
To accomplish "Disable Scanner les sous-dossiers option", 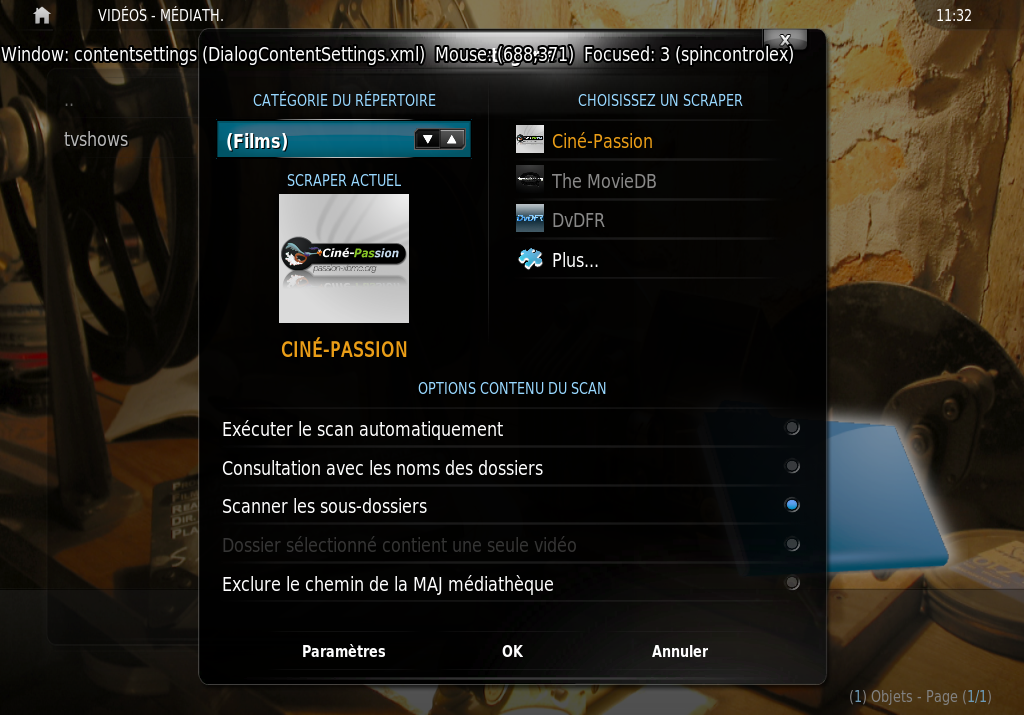I will click(511, 506).
